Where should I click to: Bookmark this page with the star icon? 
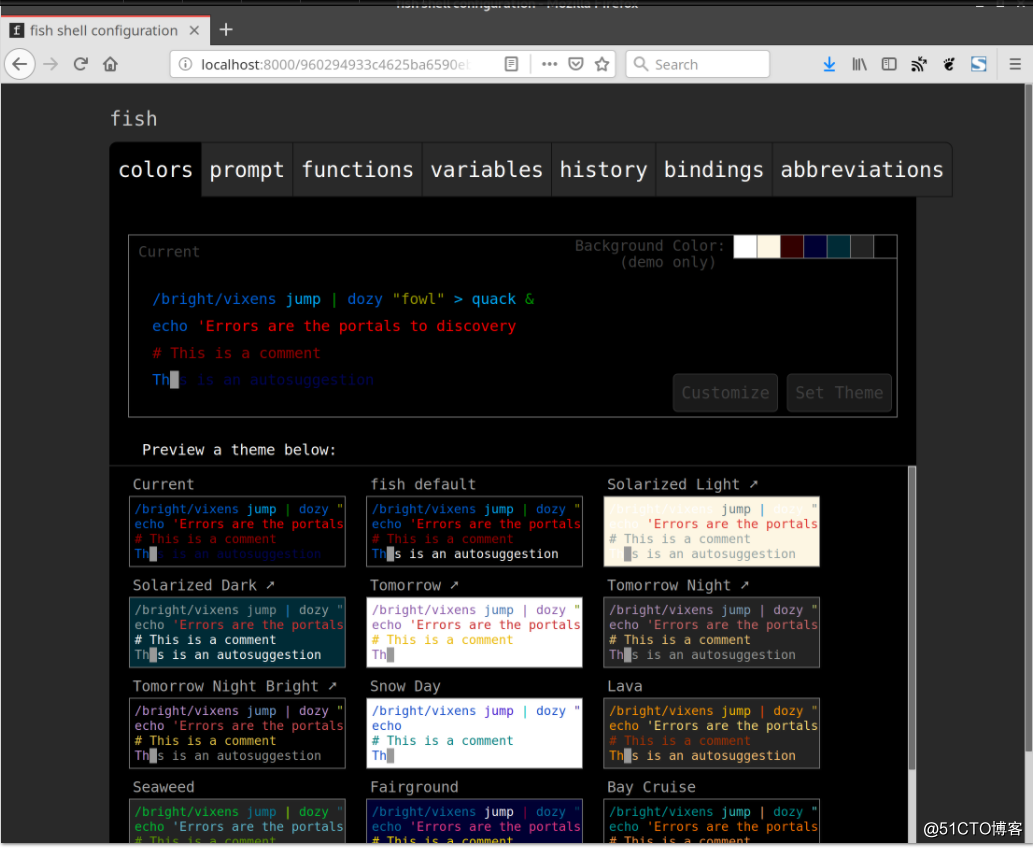pyautogui.click(x=601, y=64)
